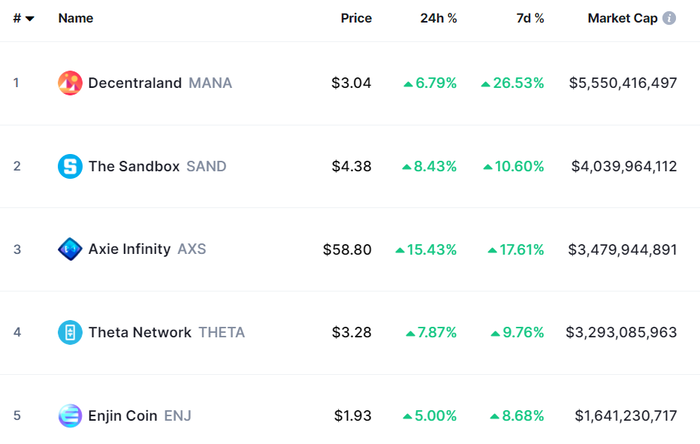The width and height of the screenshot is (700, 444).
Task: Open the Axie Infinity name link
Action: (130, 249)
